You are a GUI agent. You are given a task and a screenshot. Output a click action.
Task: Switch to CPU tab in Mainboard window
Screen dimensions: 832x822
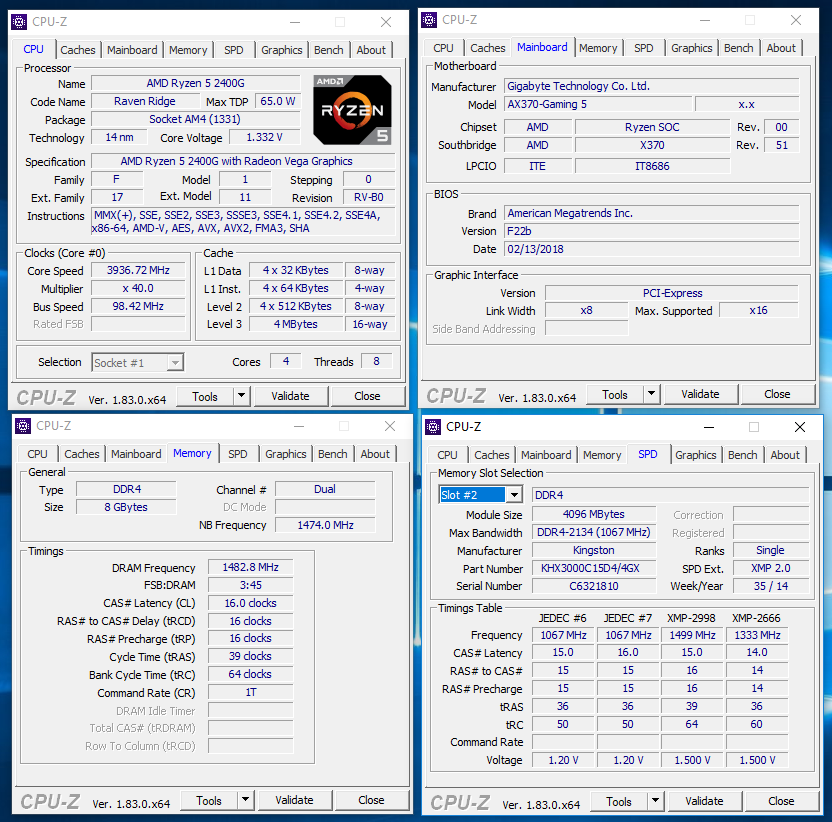[443, 48]
